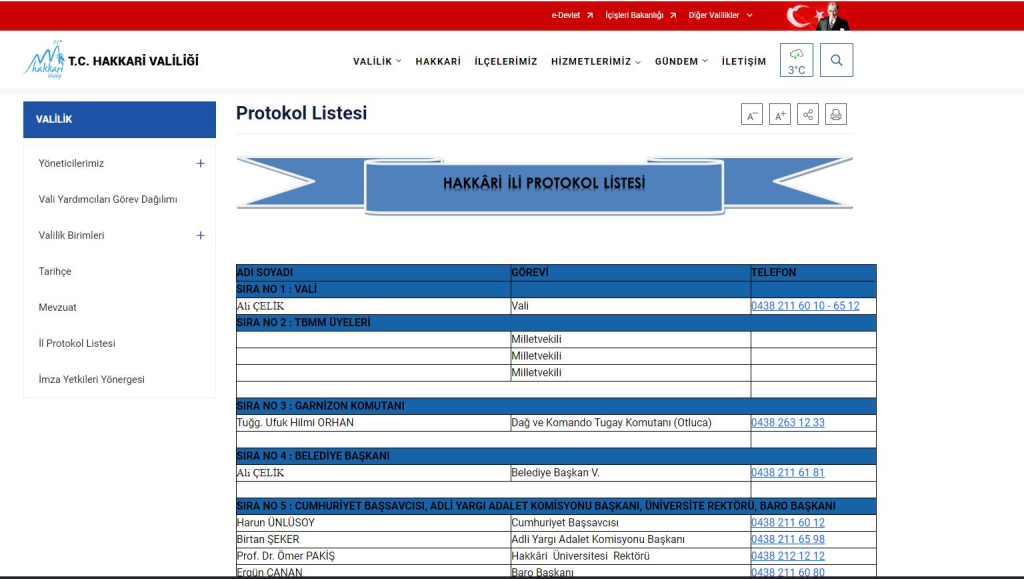Image resolution: width=1024 pixels, height=579 pixels.
Task: Click the Atatürk and flag image
Action: pyautogui.click(x=816, y=15)
